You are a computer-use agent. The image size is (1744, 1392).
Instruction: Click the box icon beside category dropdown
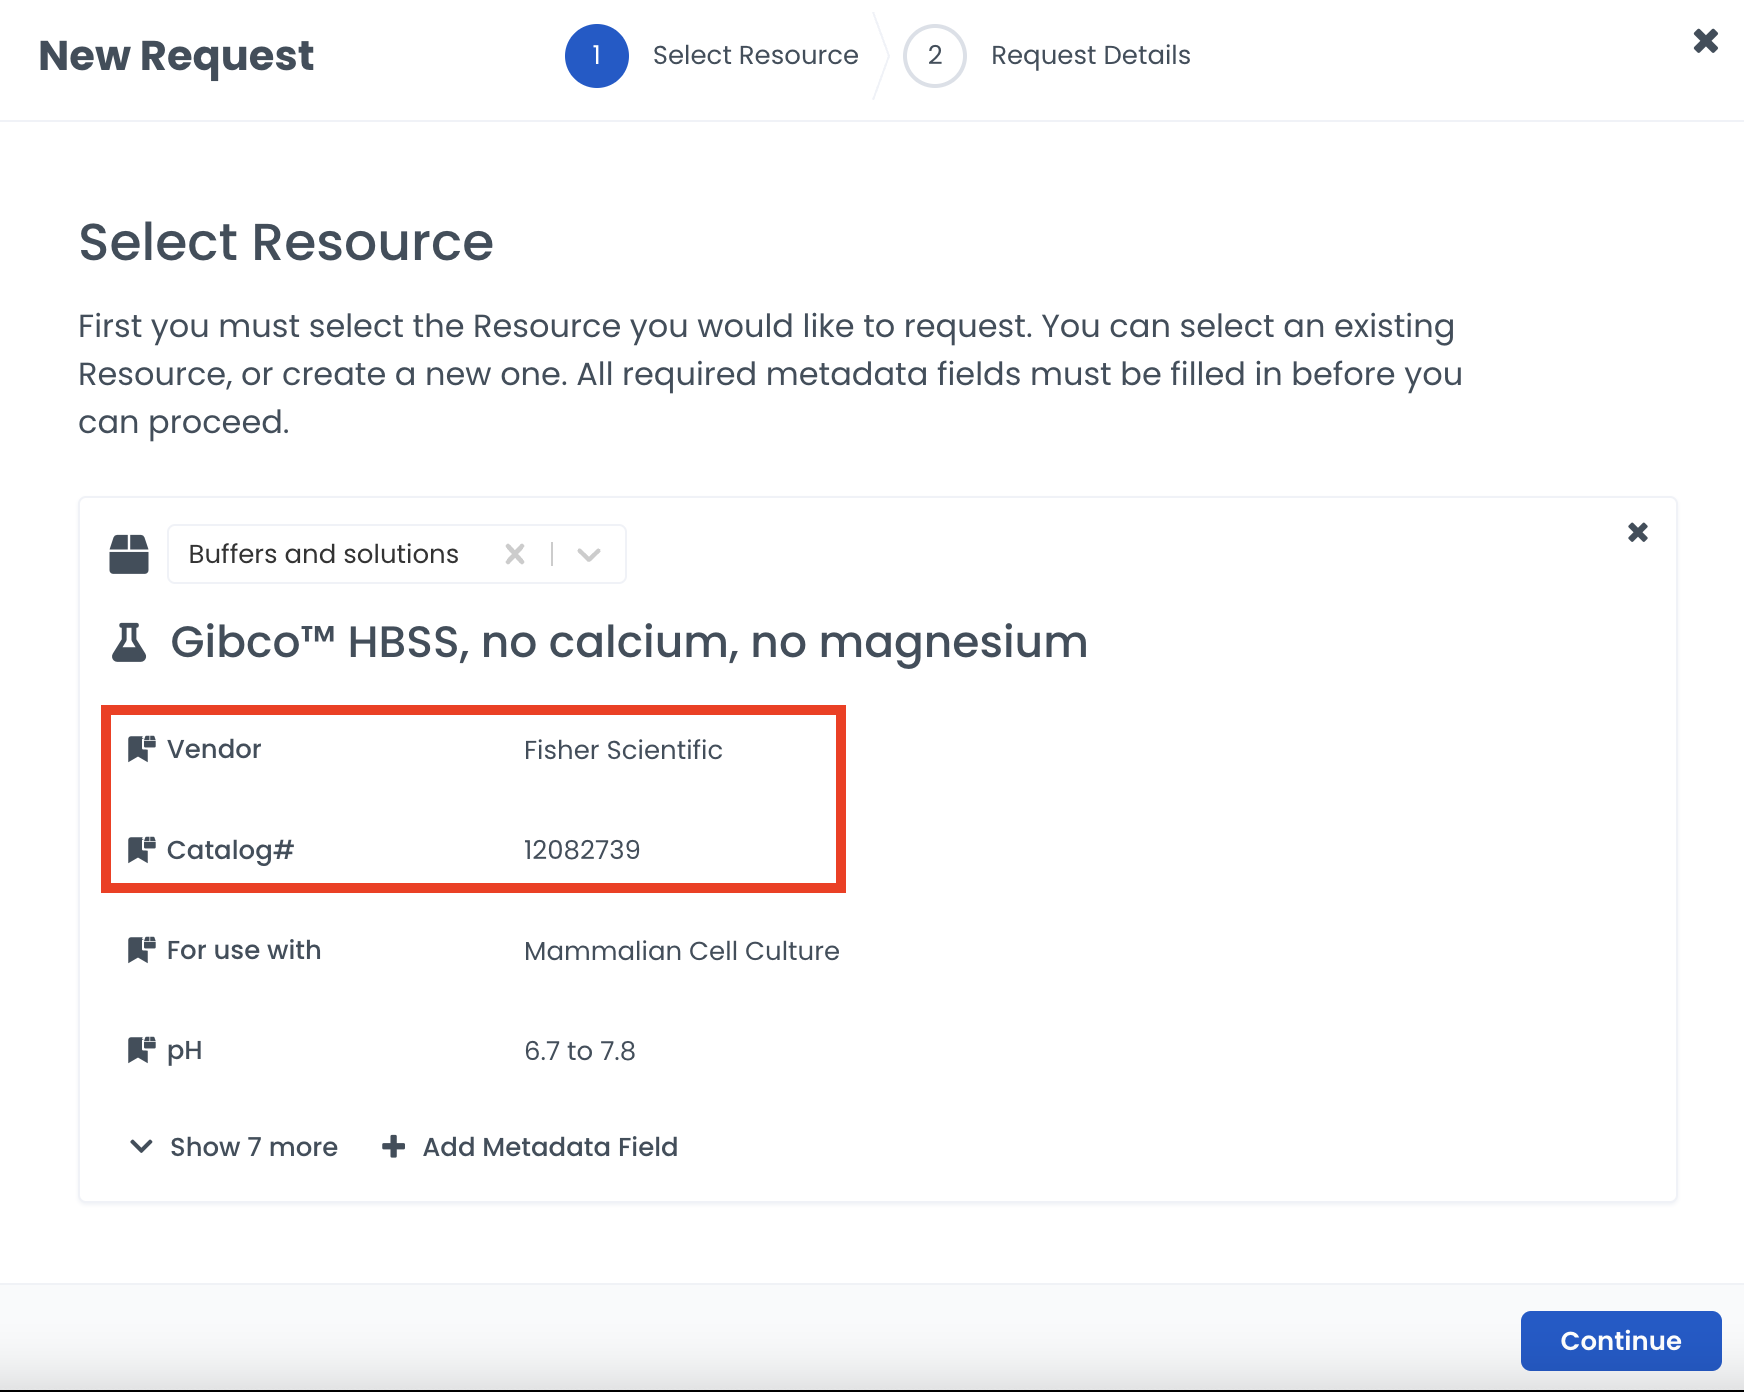[x=129, y=554]
